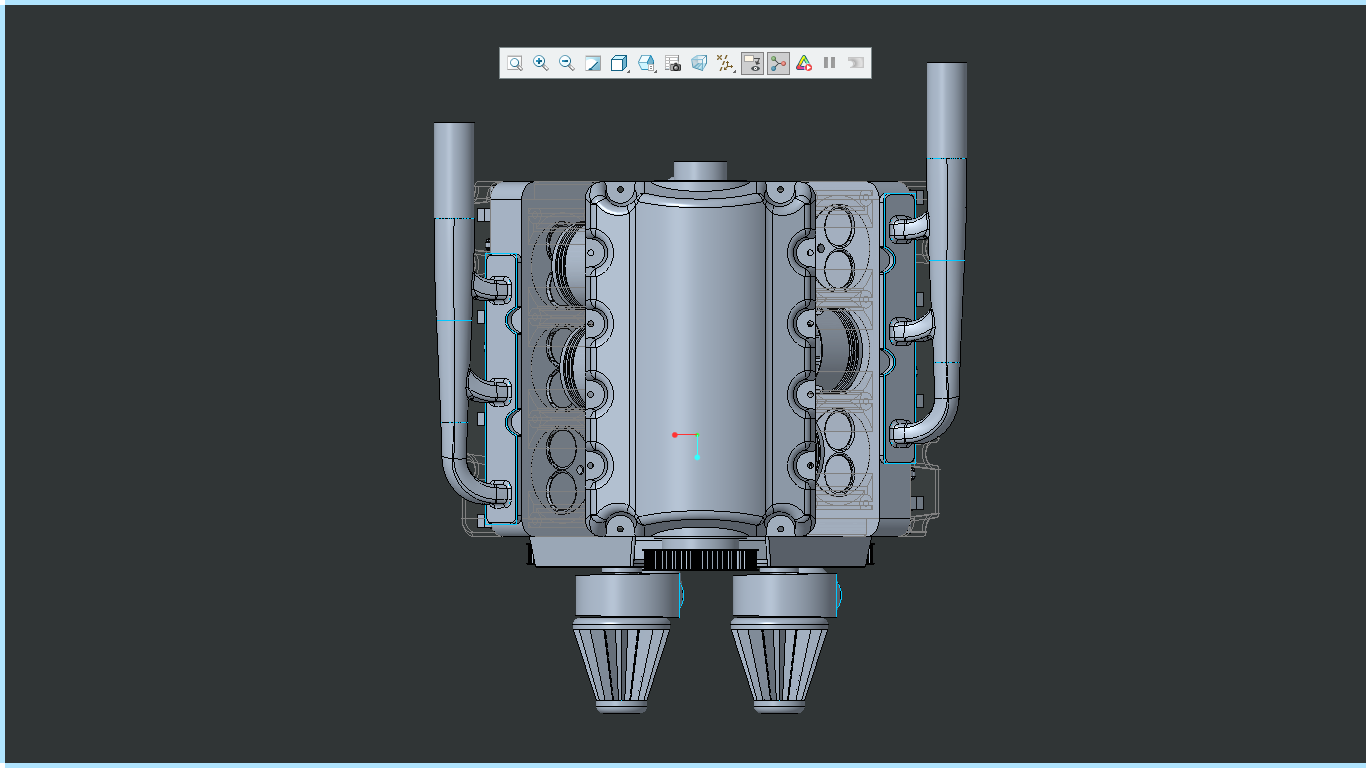
Task: Open the Saved Orientations dropdown
Action: point(647,63)
